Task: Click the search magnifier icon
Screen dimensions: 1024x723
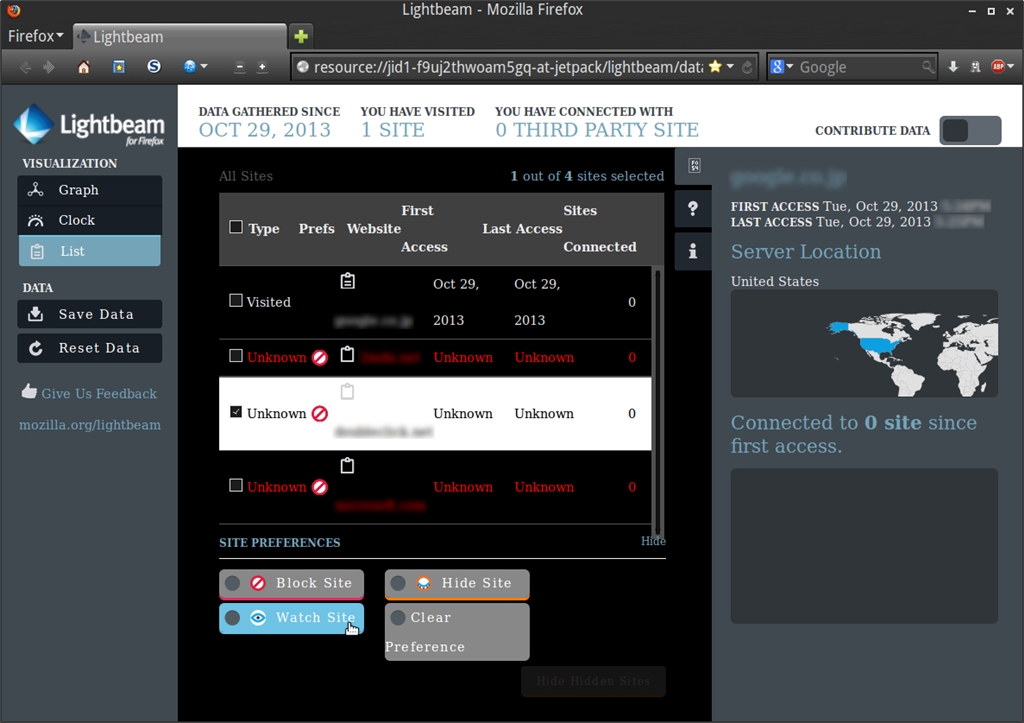Action: [x=927, y=67]
